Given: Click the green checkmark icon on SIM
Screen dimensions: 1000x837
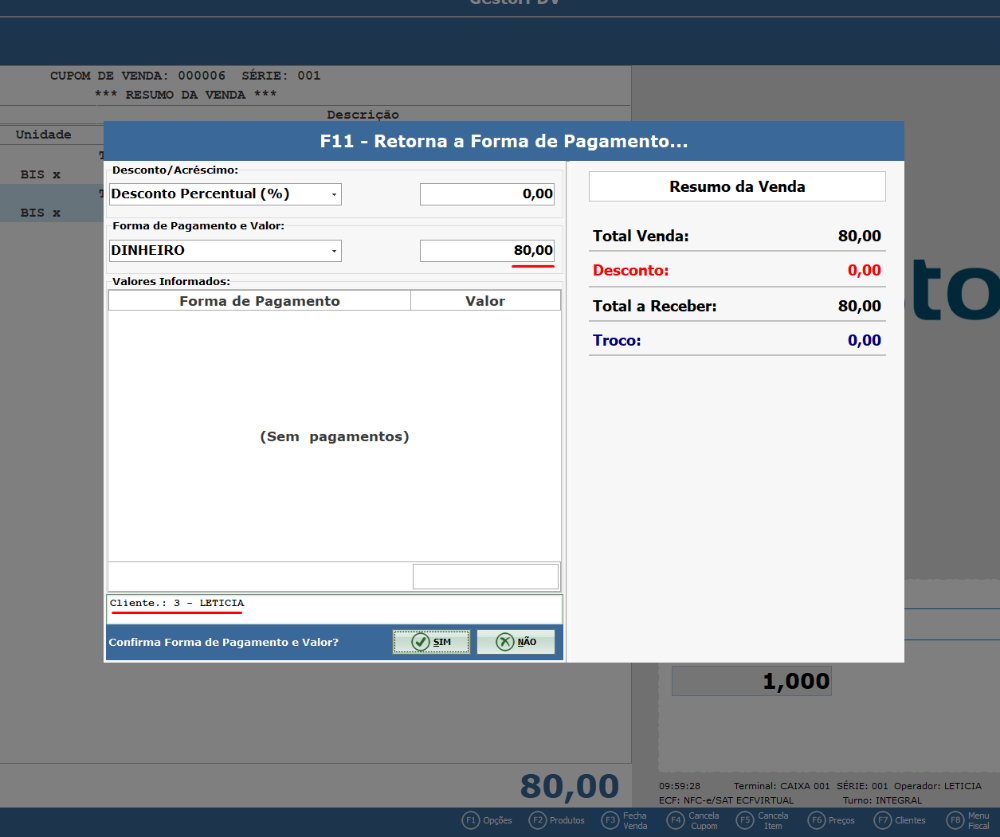Looking at the screenshot, I should coord(420,642).
